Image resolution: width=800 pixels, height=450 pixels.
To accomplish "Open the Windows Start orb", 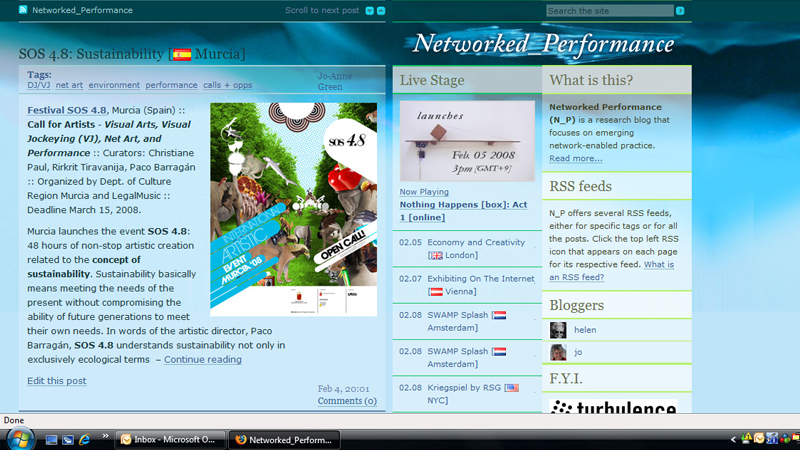I will [20, 439].
